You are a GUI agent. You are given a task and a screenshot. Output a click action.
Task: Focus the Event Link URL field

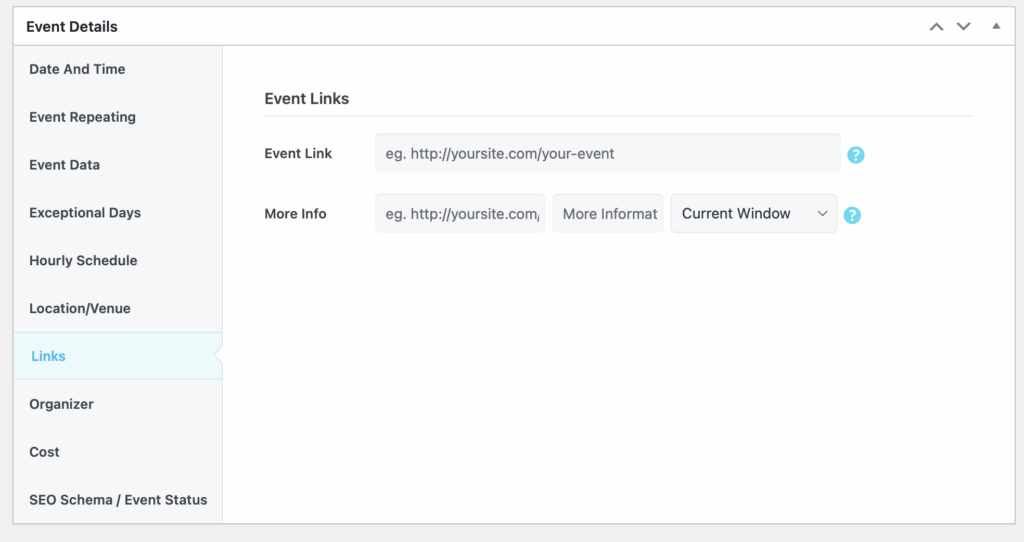click(x=607, y=154)
